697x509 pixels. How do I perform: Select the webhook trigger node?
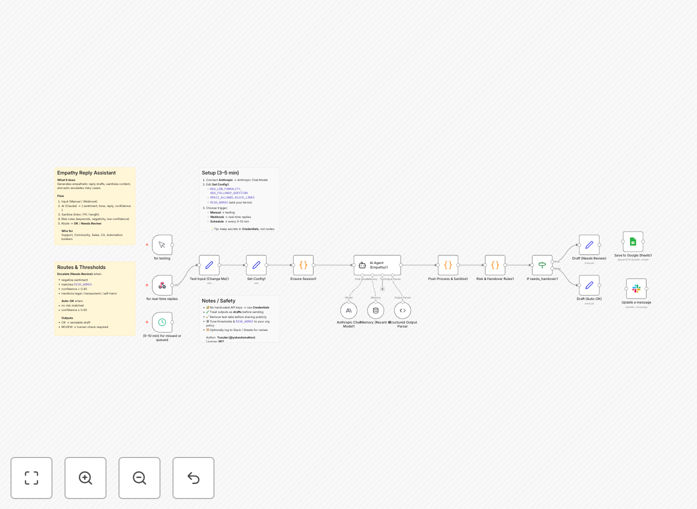pyautogui.click(x=162, y=285)
